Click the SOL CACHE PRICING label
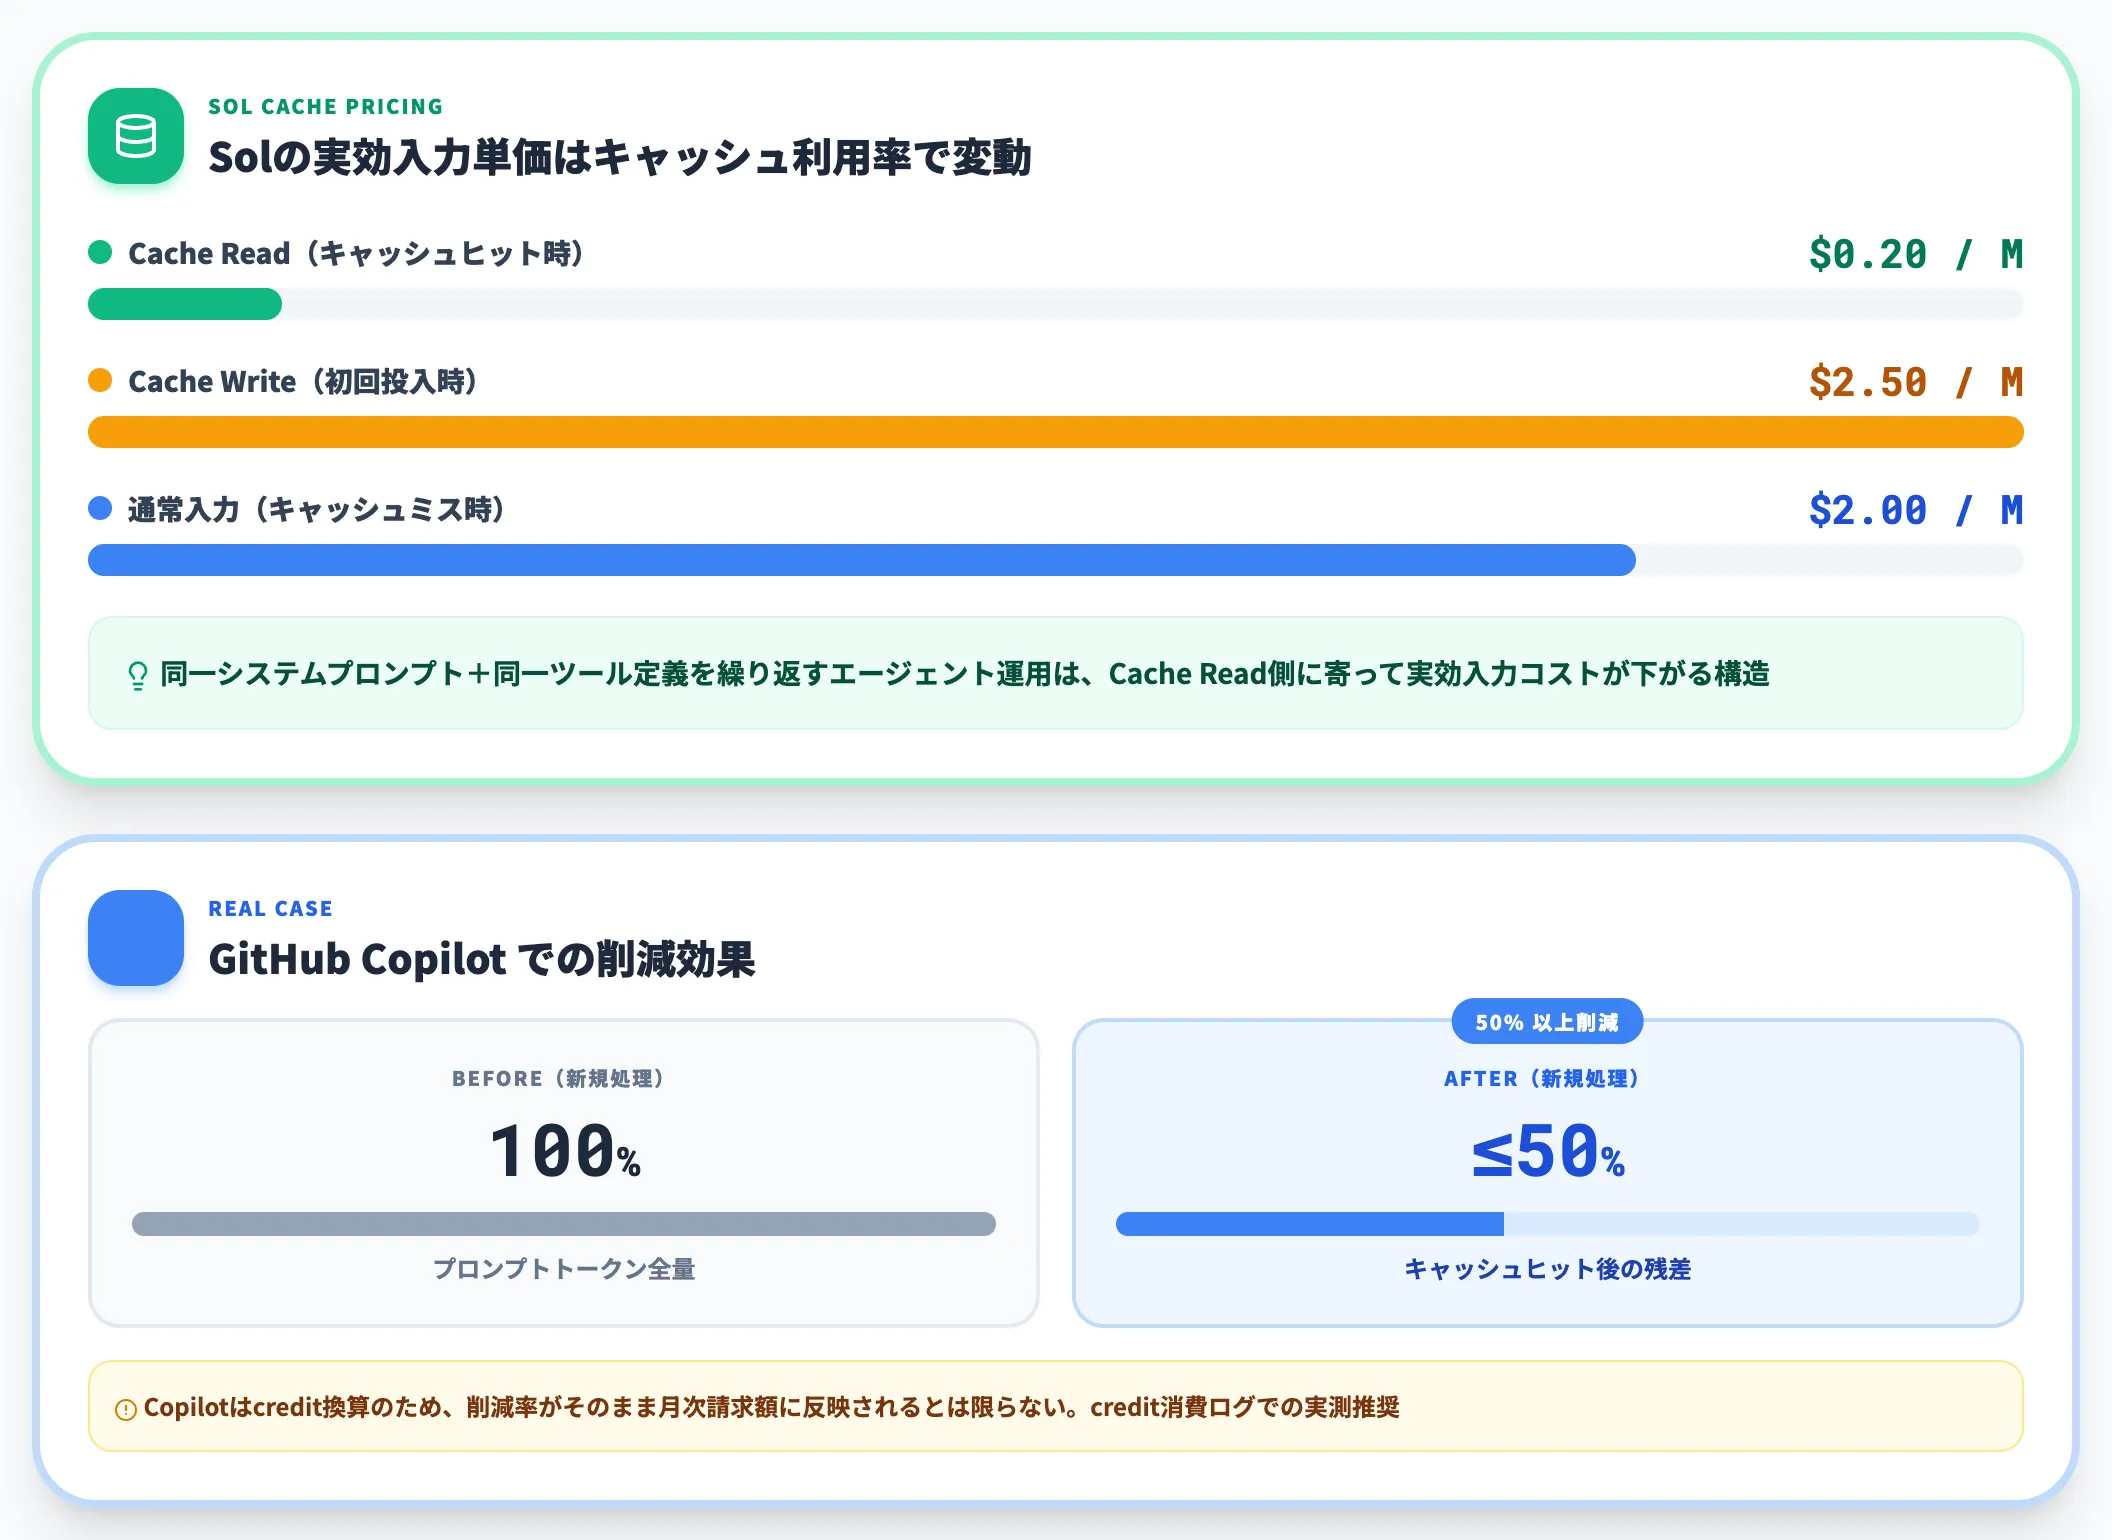This screenshot has width=2112, height=1540. [325, 107]
